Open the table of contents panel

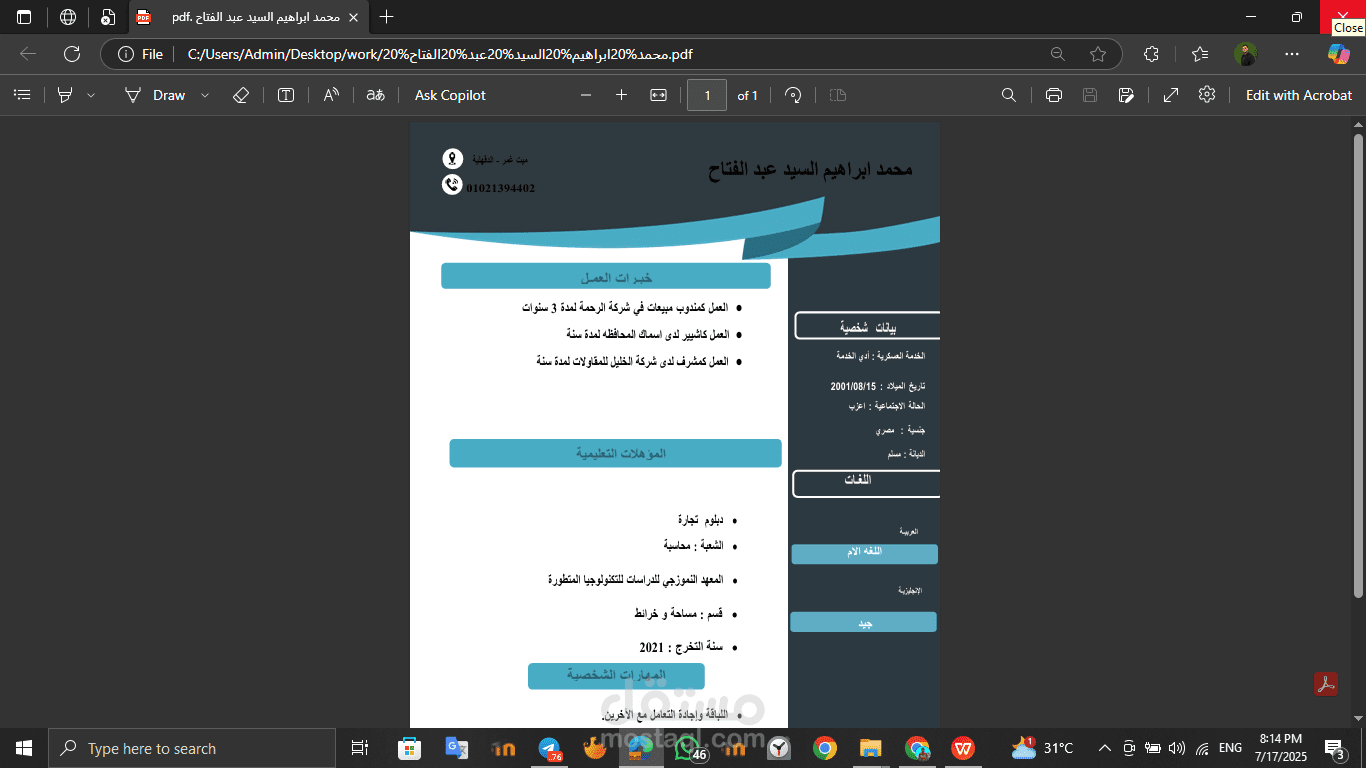(x=22, y=95)
